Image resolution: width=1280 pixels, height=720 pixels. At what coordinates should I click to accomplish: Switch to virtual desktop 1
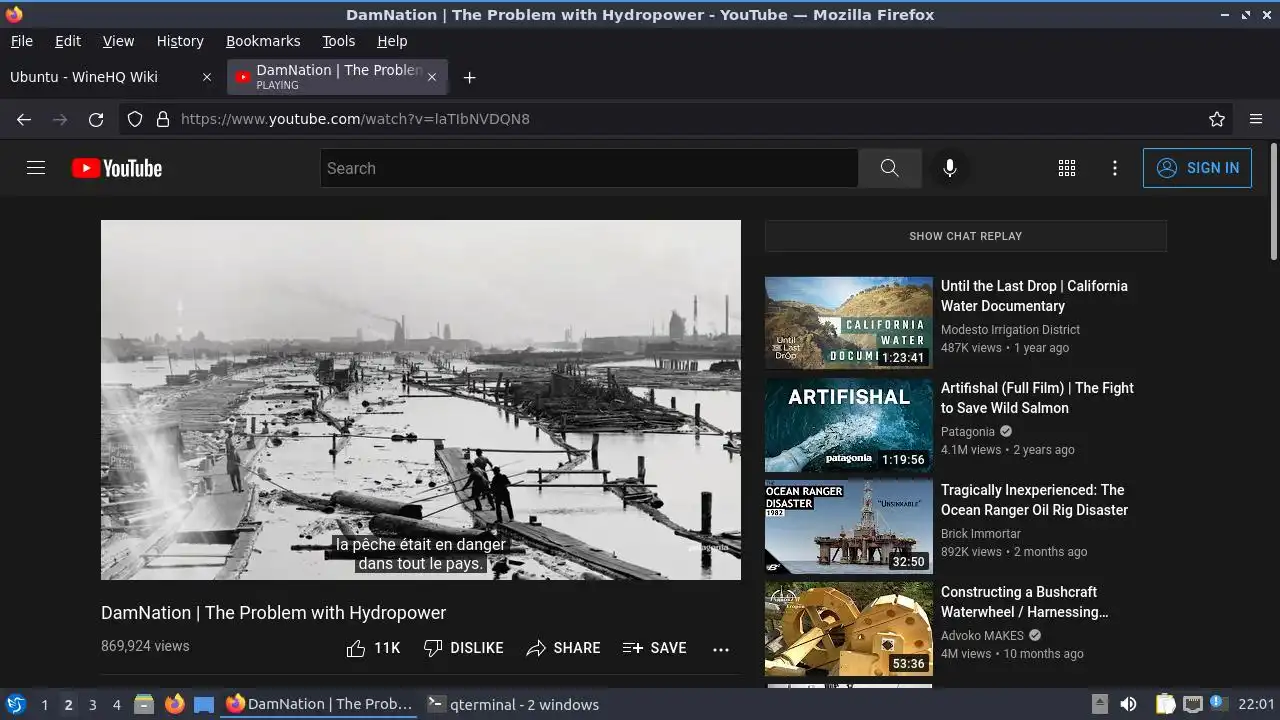click(44, 704)
